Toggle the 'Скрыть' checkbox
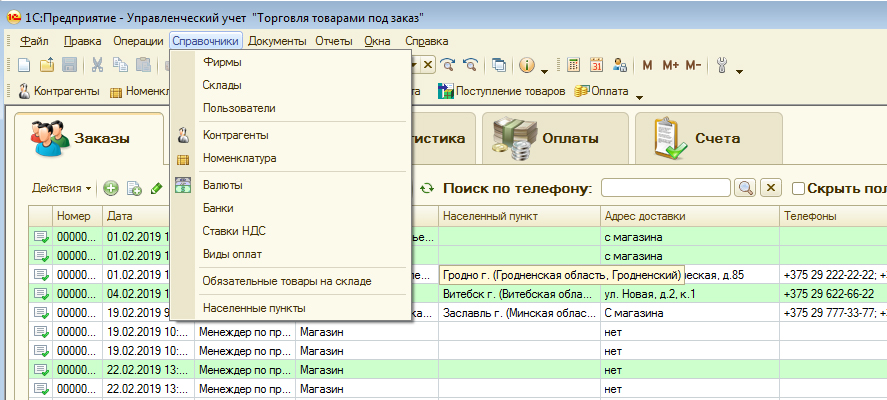Screen dimensions: 887x400 point(798,188)
